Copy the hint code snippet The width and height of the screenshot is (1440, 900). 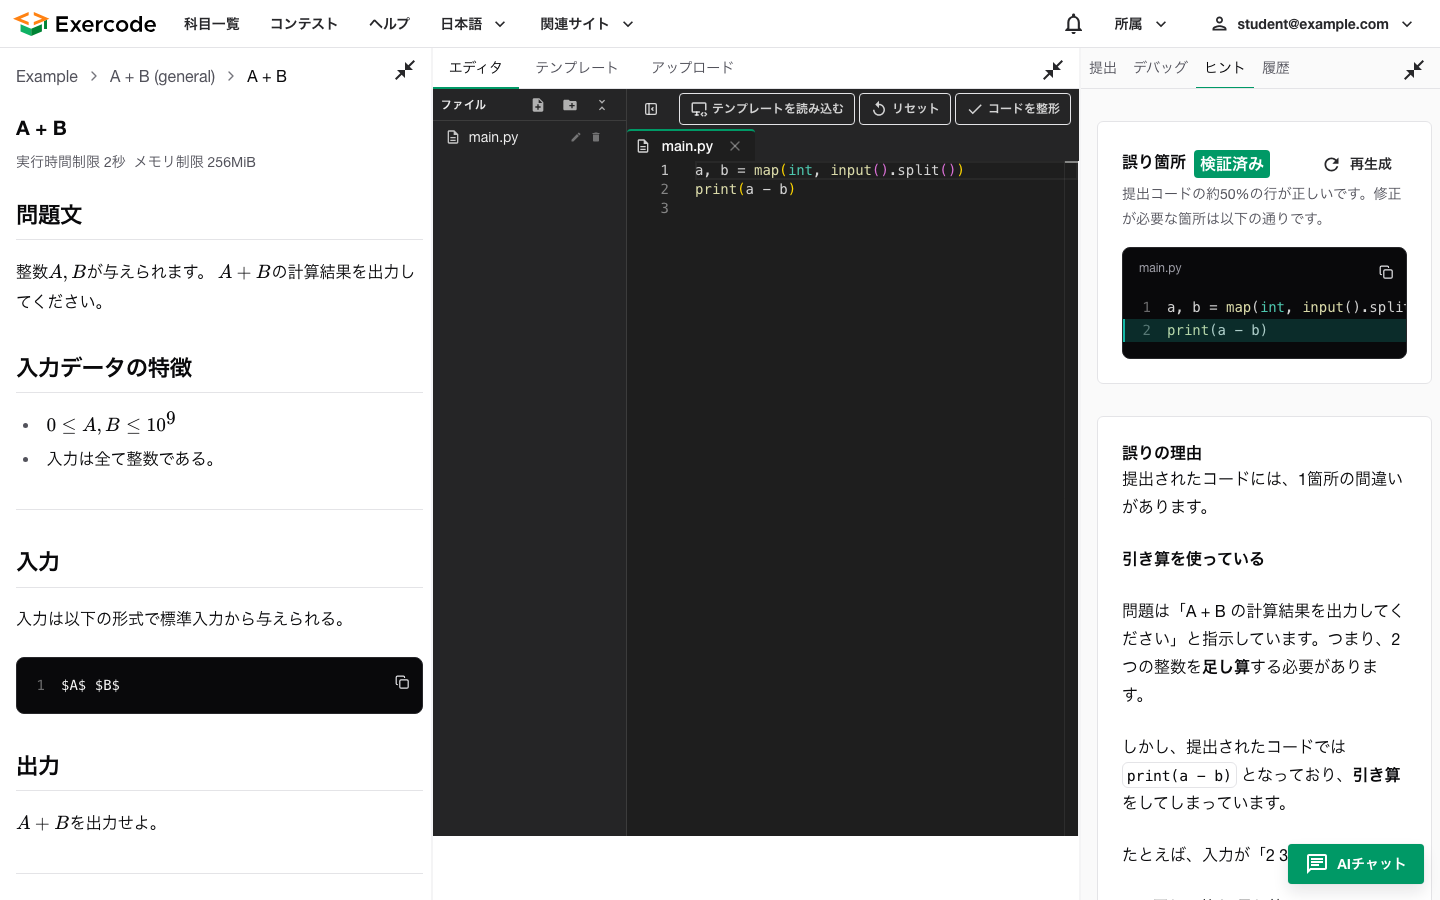coord(1386,272)
